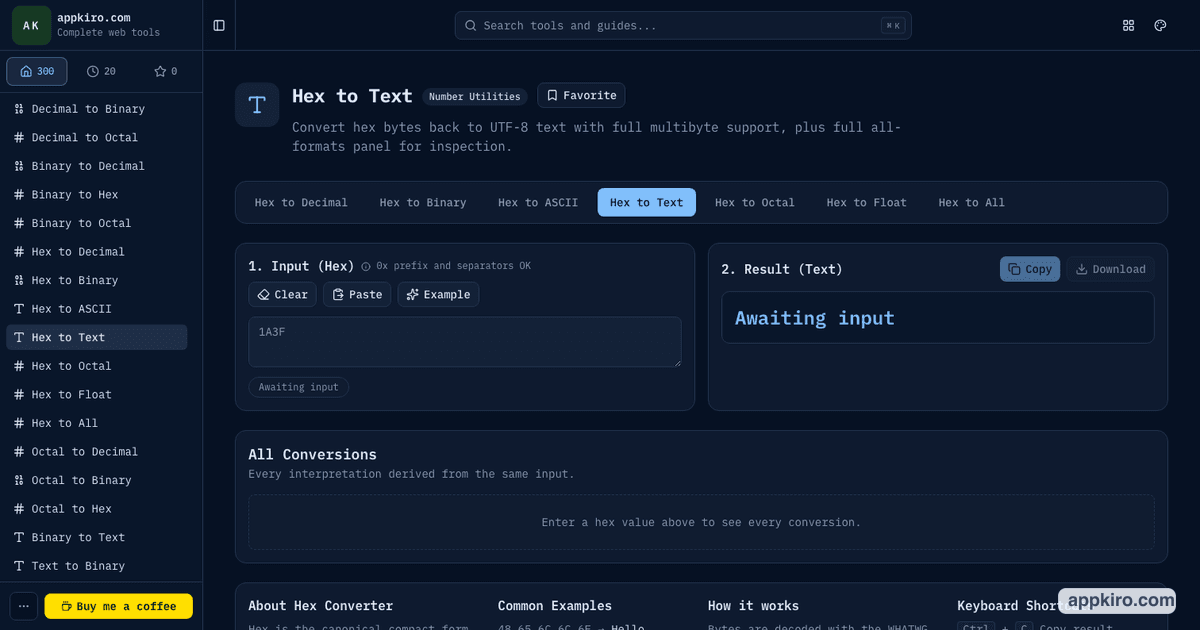
Task: Open the recent tab showing 20
Action: [101, 71]
